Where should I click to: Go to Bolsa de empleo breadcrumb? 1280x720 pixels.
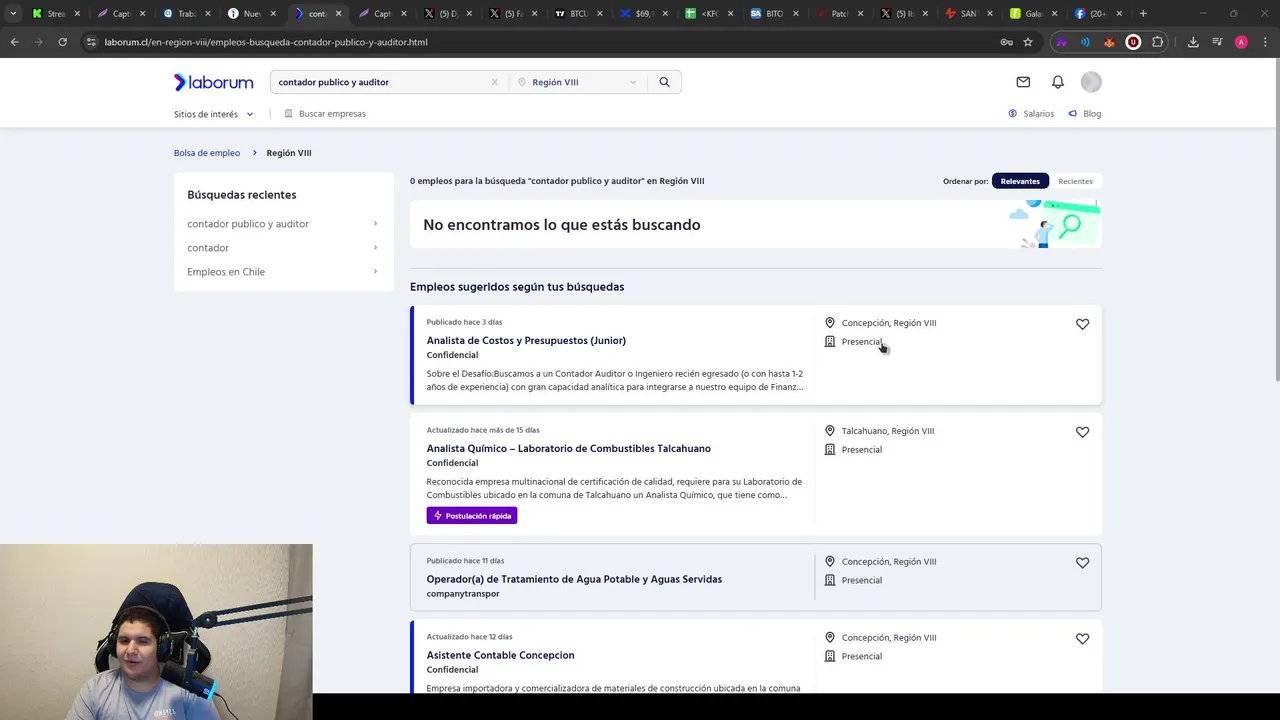coord(207,153)
